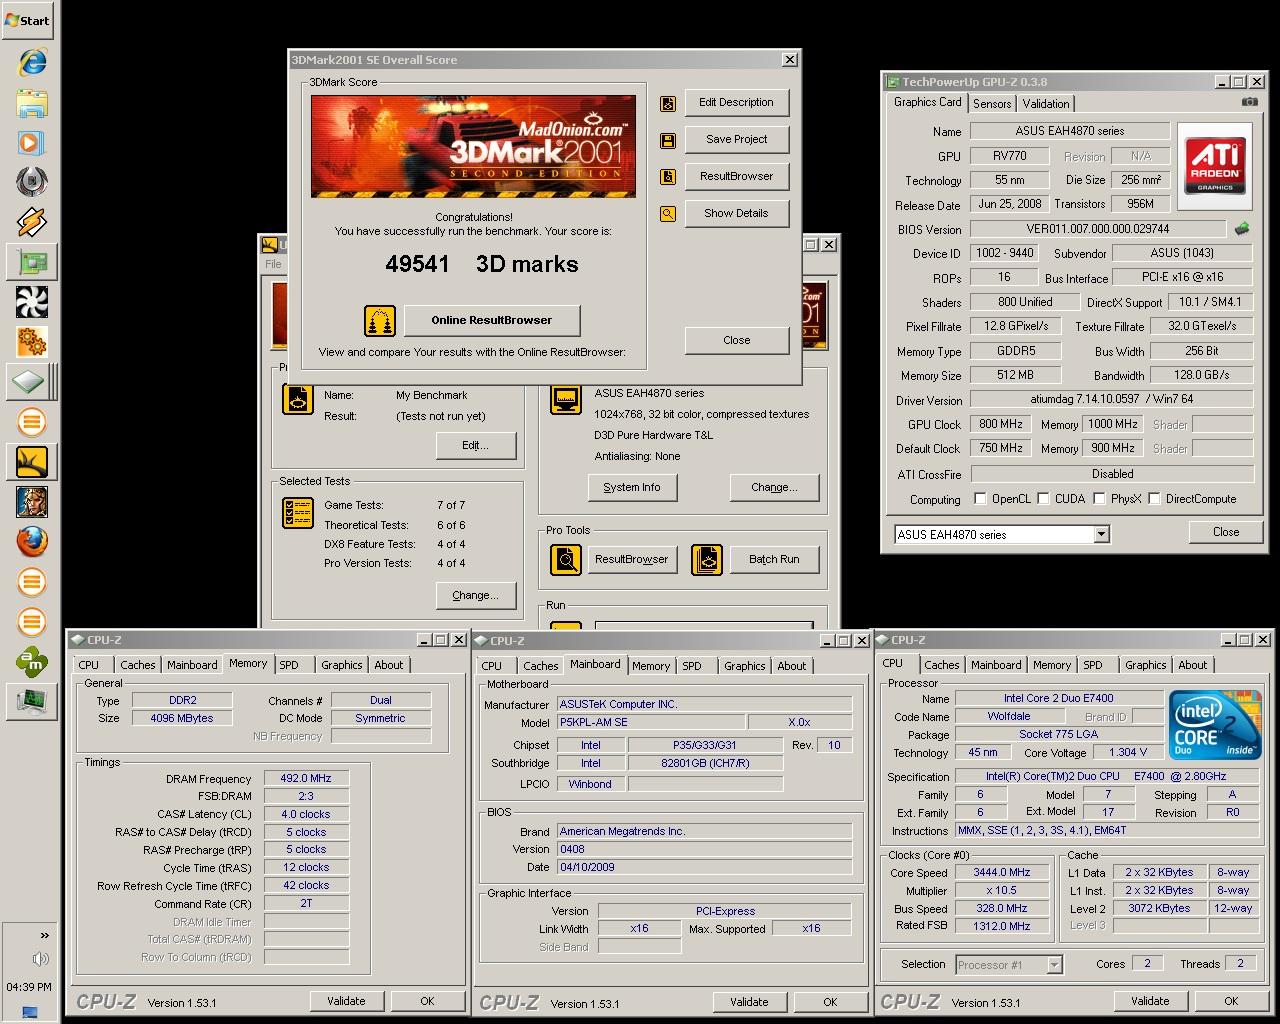Image resolution: width=1280 pixels, height=1024 pixels.
Task: Click the DRAM Frequency 492.0 MHz value
Action: point(306,778)
